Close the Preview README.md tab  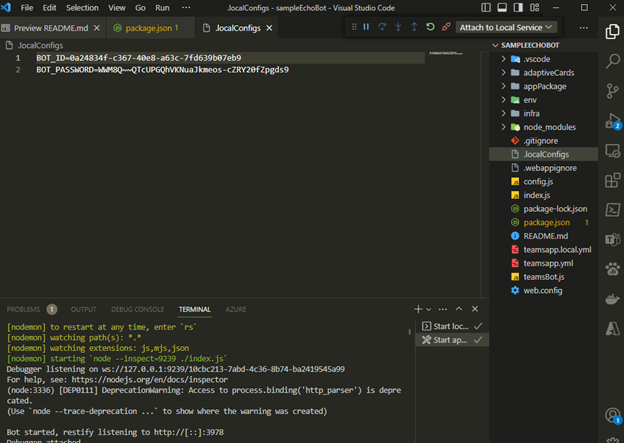click(x=97, y=28)
